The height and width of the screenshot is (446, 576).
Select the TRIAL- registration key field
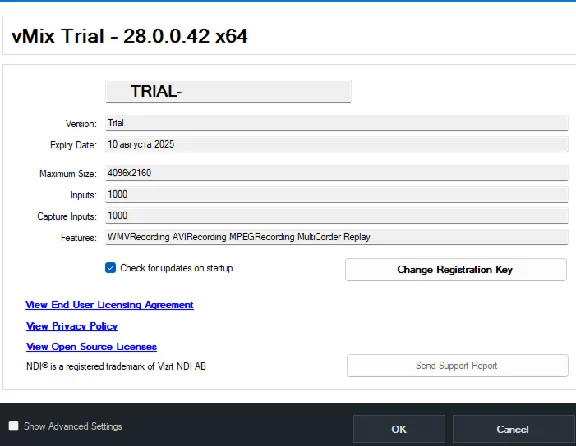(x=228, y=91)
